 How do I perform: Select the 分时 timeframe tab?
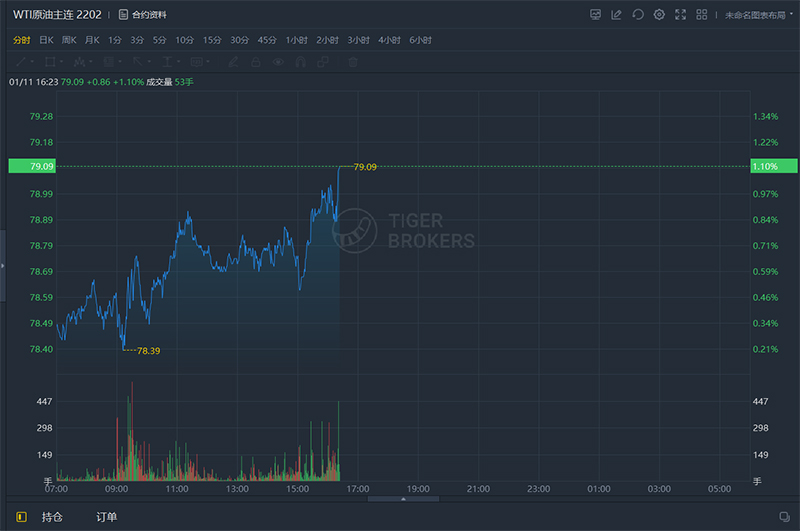pos(21,40)
